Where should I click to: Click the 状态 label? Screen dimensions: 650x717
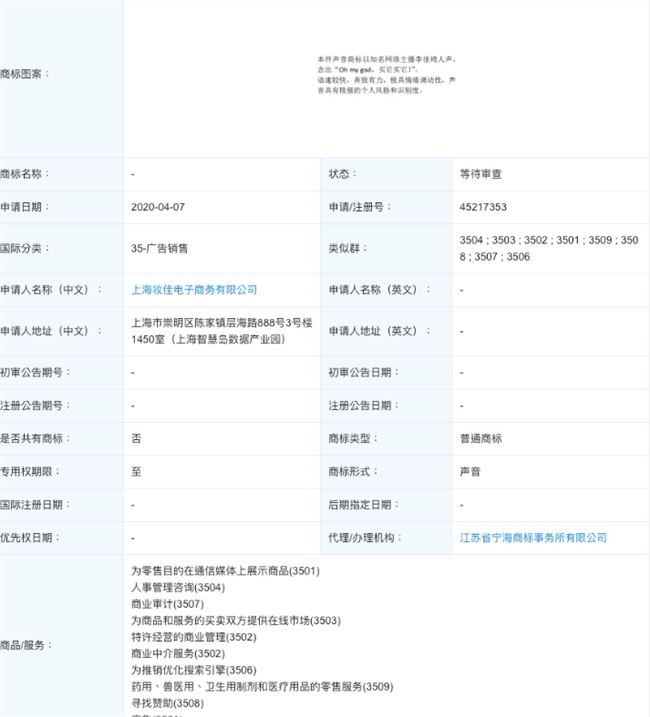click(x=343, y=174)
